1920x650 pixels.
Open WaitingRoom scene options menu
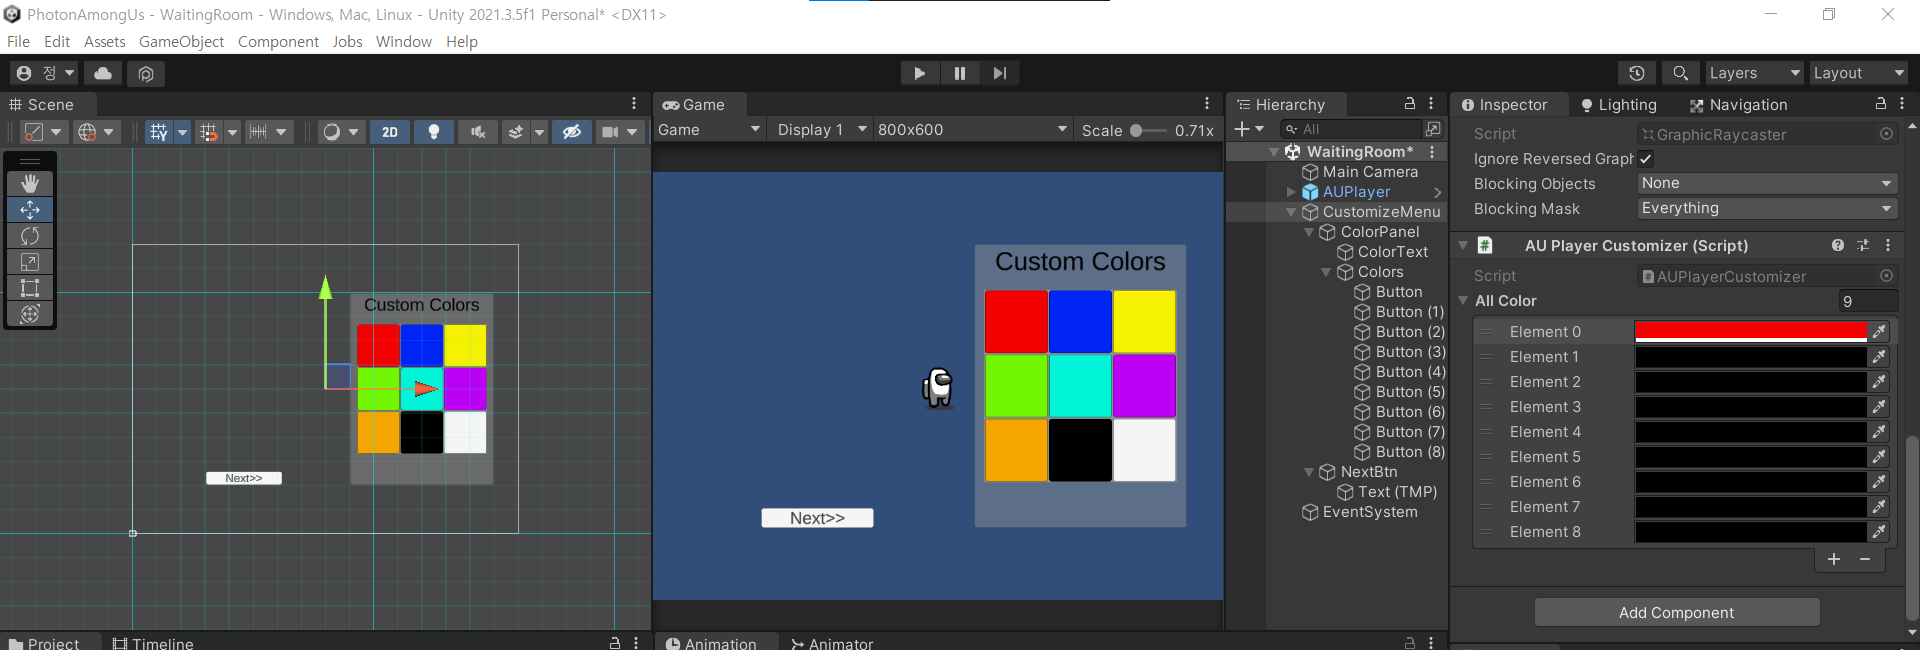coord(1432,152)
